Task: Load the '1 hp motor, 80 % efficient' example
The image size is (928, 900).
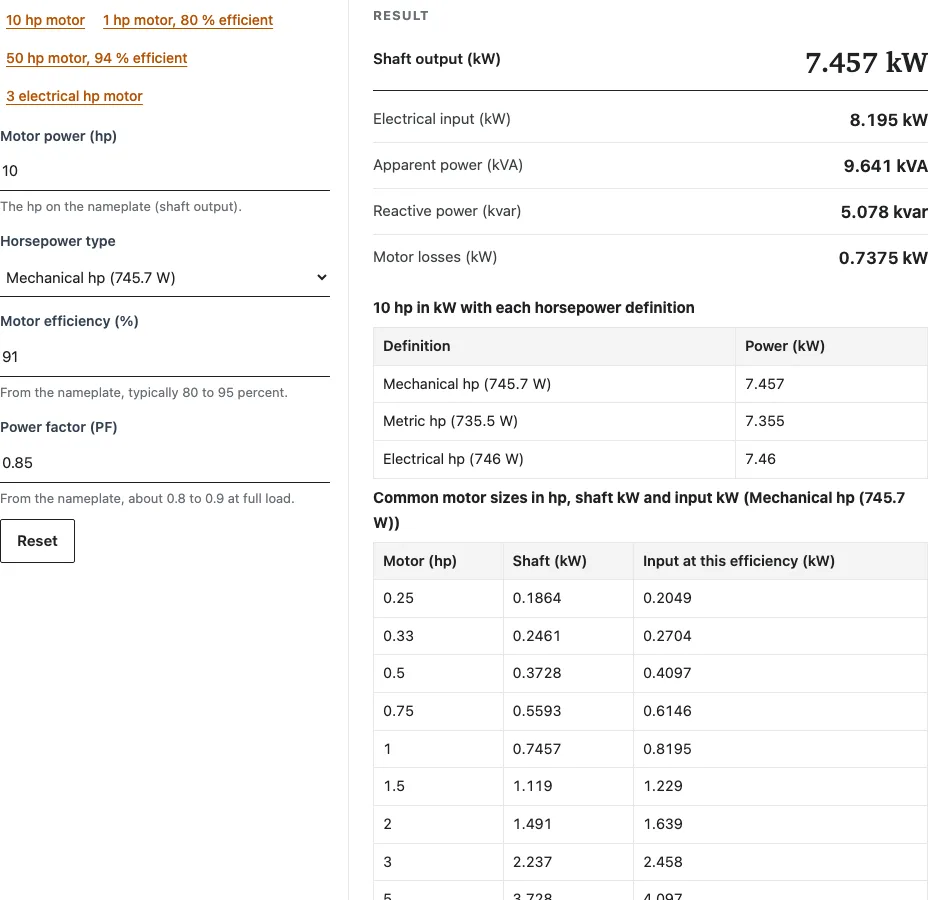Action: pyautogui.click(x=188, y=20)
